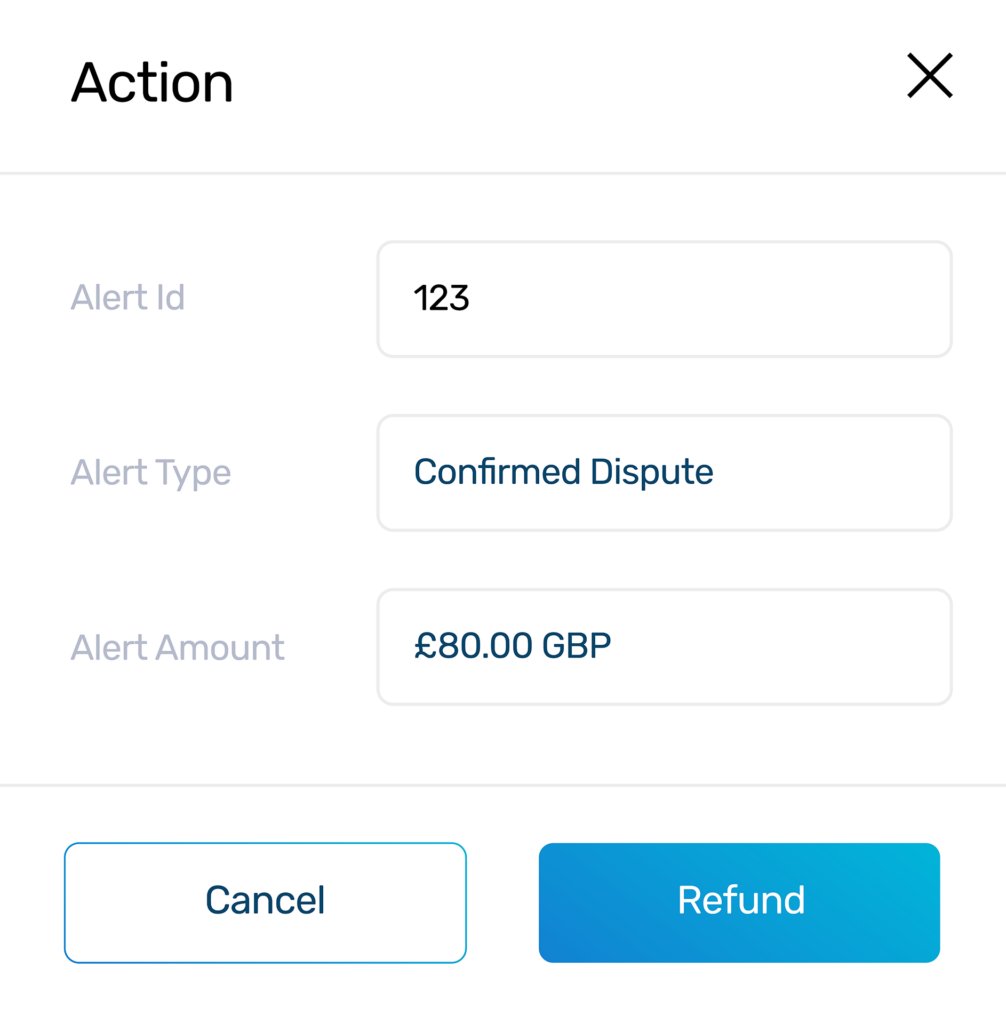This screenshot has width=1006, height=1024.
Task: Click the value £80.00 GBP
Action: (514, 646)
